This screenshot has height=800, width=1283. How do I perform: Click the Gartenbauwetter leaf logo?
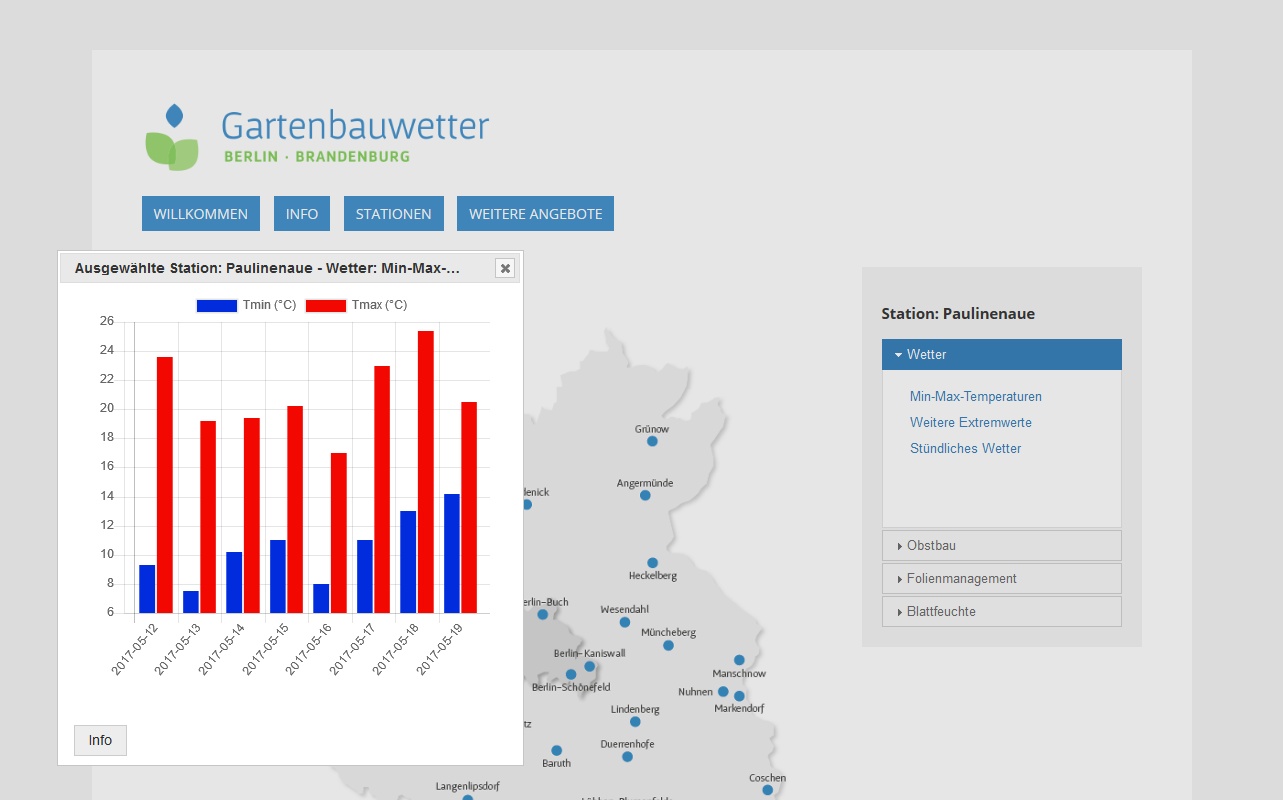[173, 137]
